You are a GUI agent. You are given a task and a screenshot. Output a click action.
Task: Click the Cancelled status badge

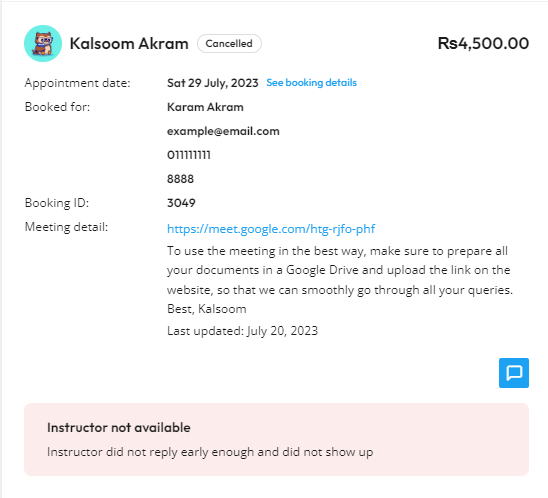(x=229, y=44)
